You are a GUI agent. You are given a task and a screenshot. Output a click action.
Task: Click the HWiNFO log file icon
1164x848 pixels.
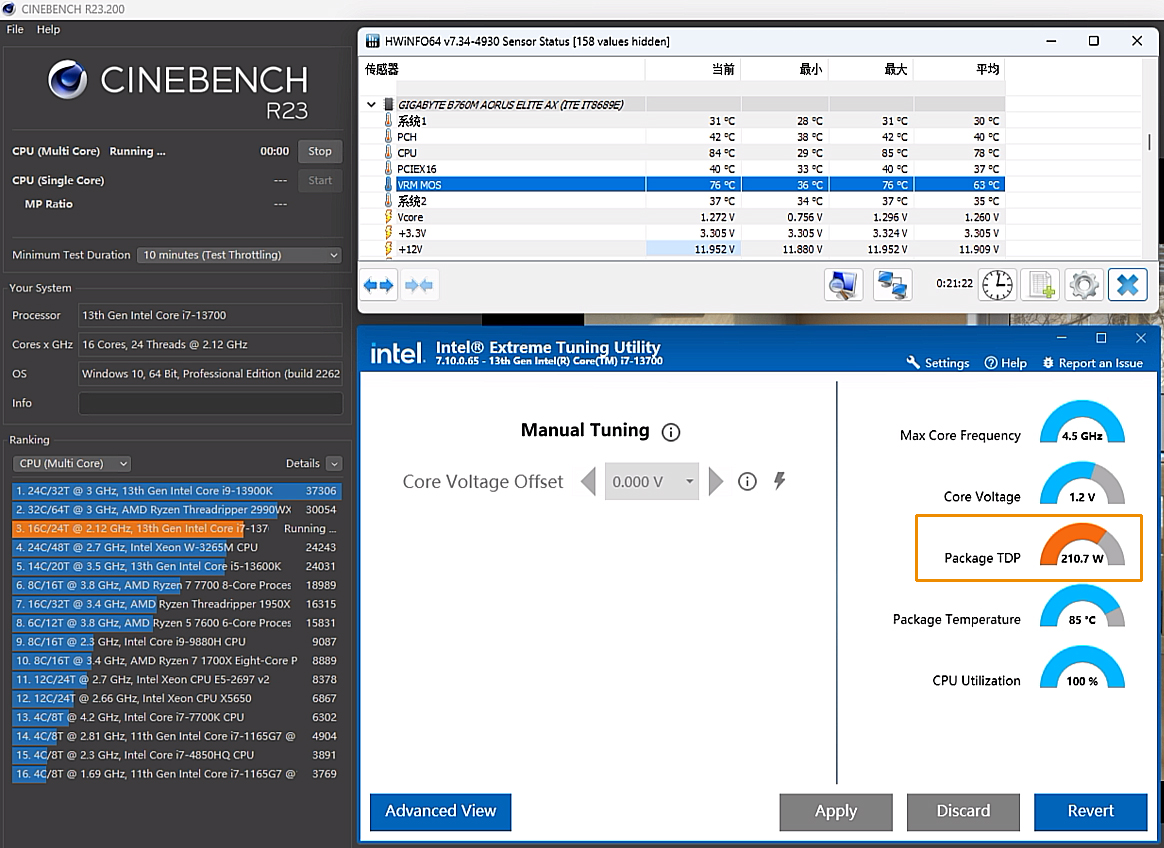tap(1042, 284)
